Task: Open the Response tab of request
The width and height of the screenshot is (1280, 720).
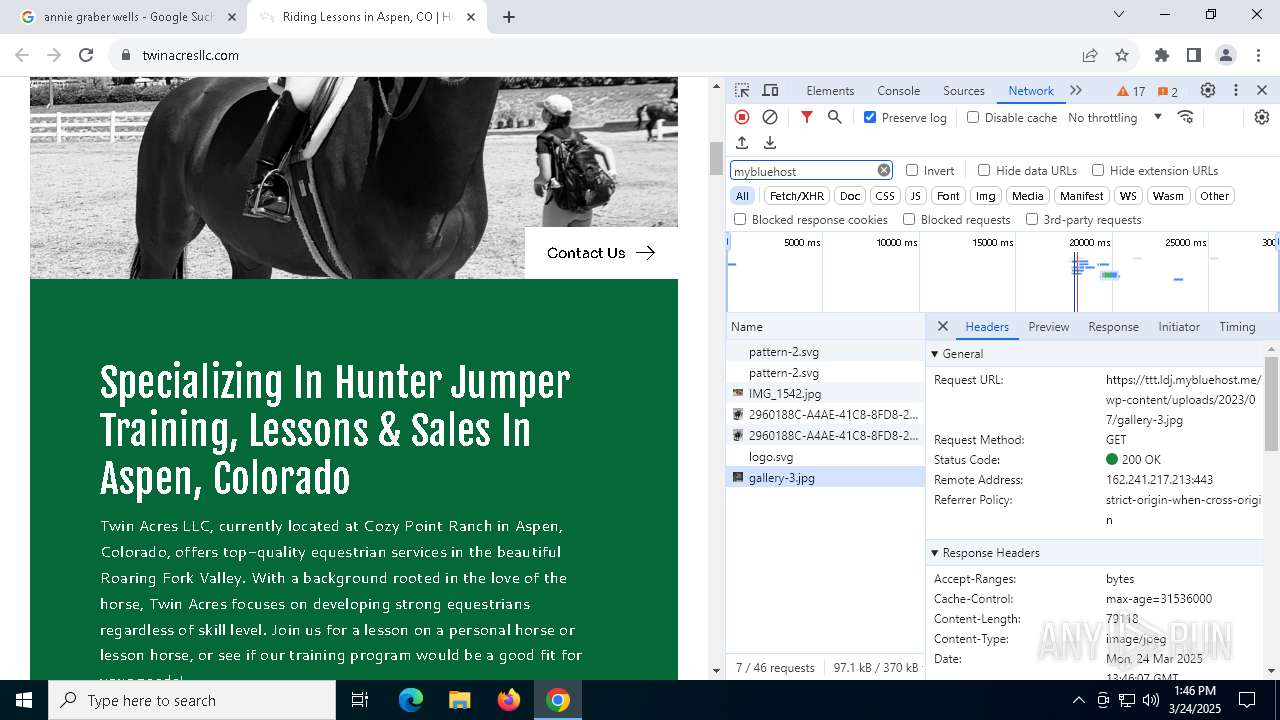Action: coord(1113,327)
